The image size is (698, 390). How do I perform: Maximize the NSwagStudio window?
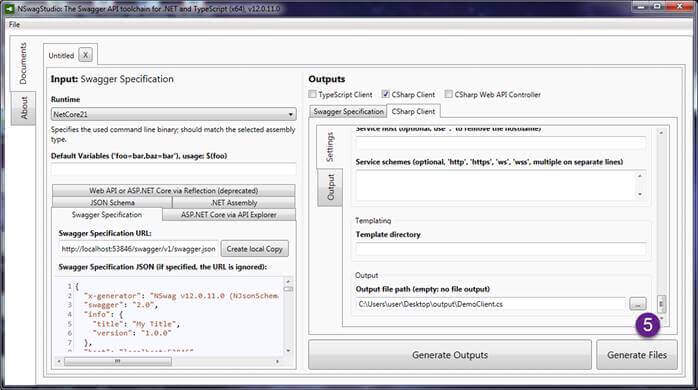657,6
